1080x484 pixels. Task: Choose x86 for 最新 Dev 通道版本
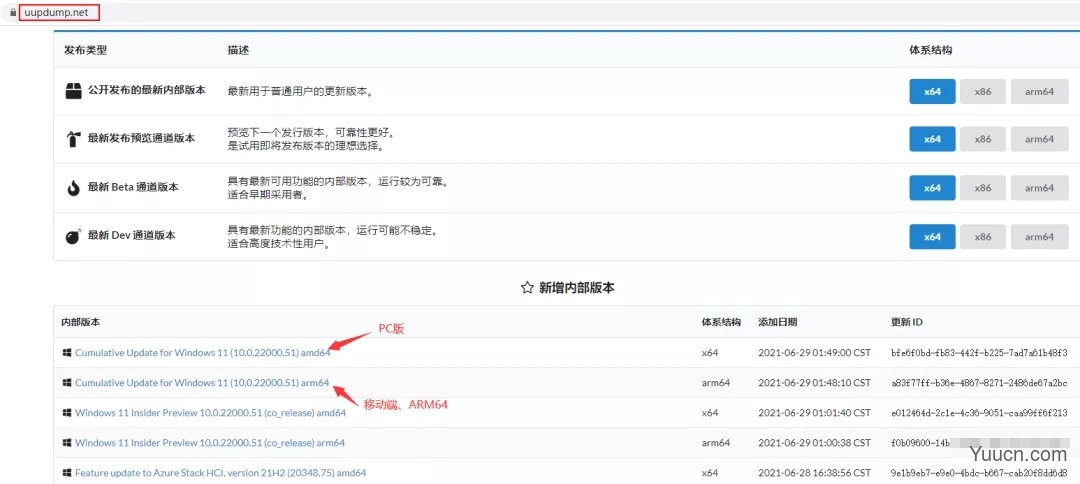(982, 237)
